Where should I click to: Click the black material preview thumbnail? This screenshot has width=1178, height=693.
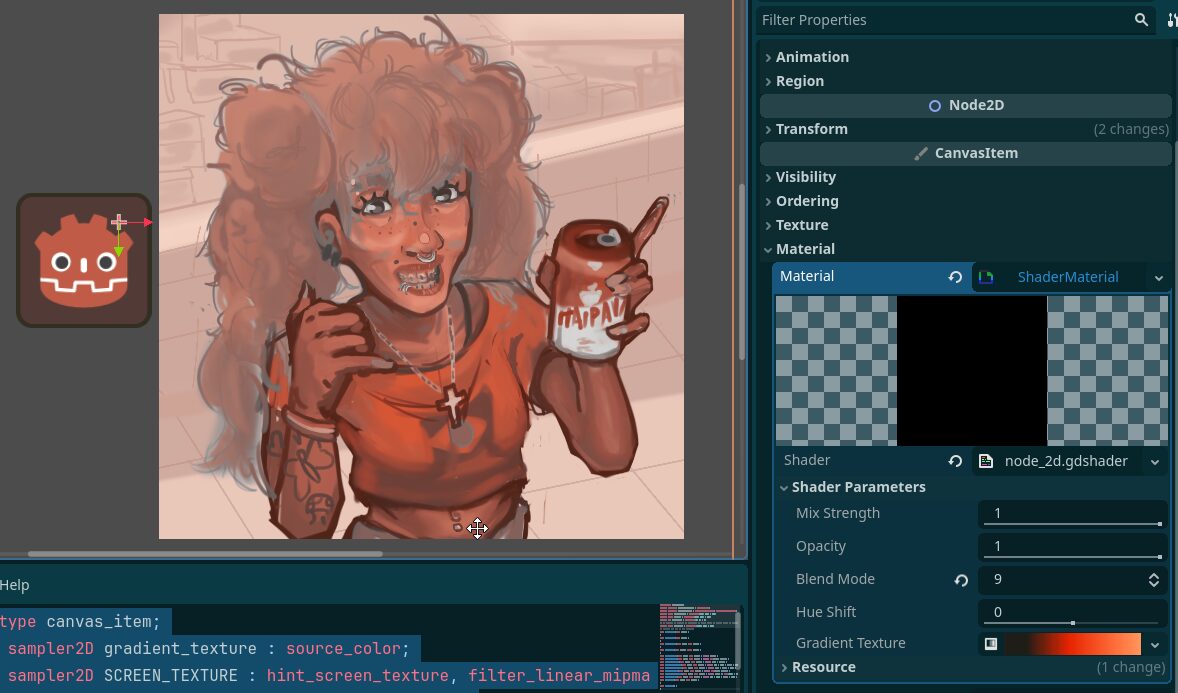(x=971, y=371)
